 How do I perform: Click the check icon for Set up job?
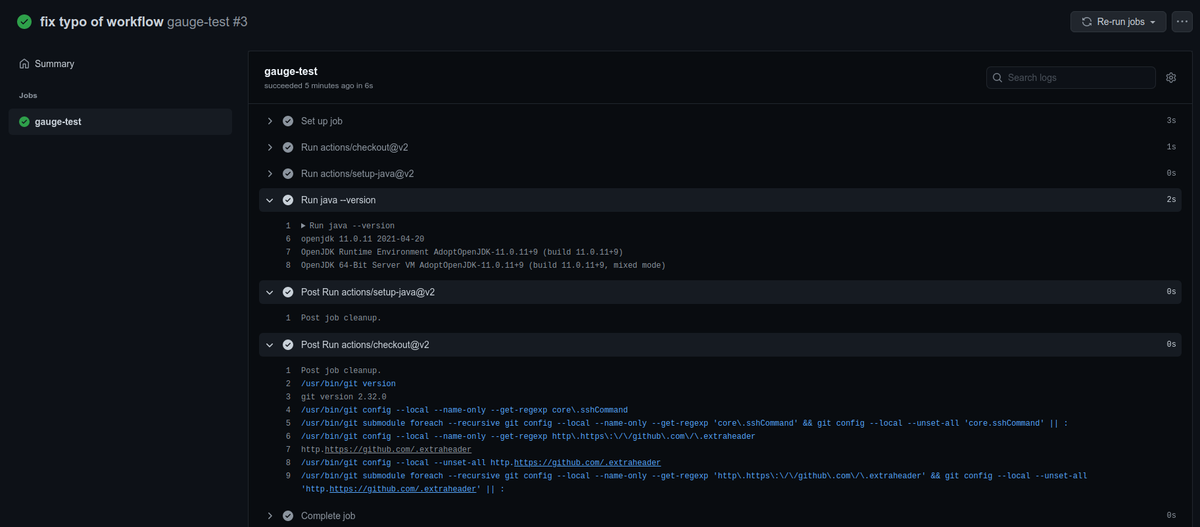[x=288, y=121]
